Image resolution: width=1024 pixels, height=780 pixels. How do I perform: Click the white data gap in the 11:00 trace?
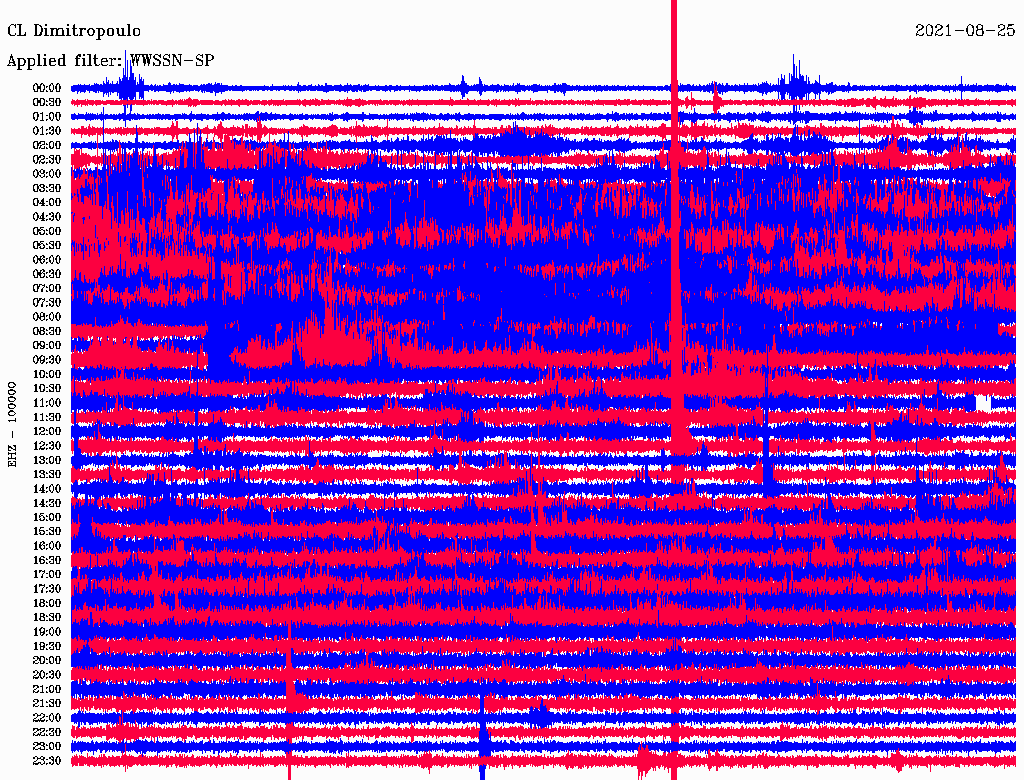pyautogui.click(x=983, y=402)
